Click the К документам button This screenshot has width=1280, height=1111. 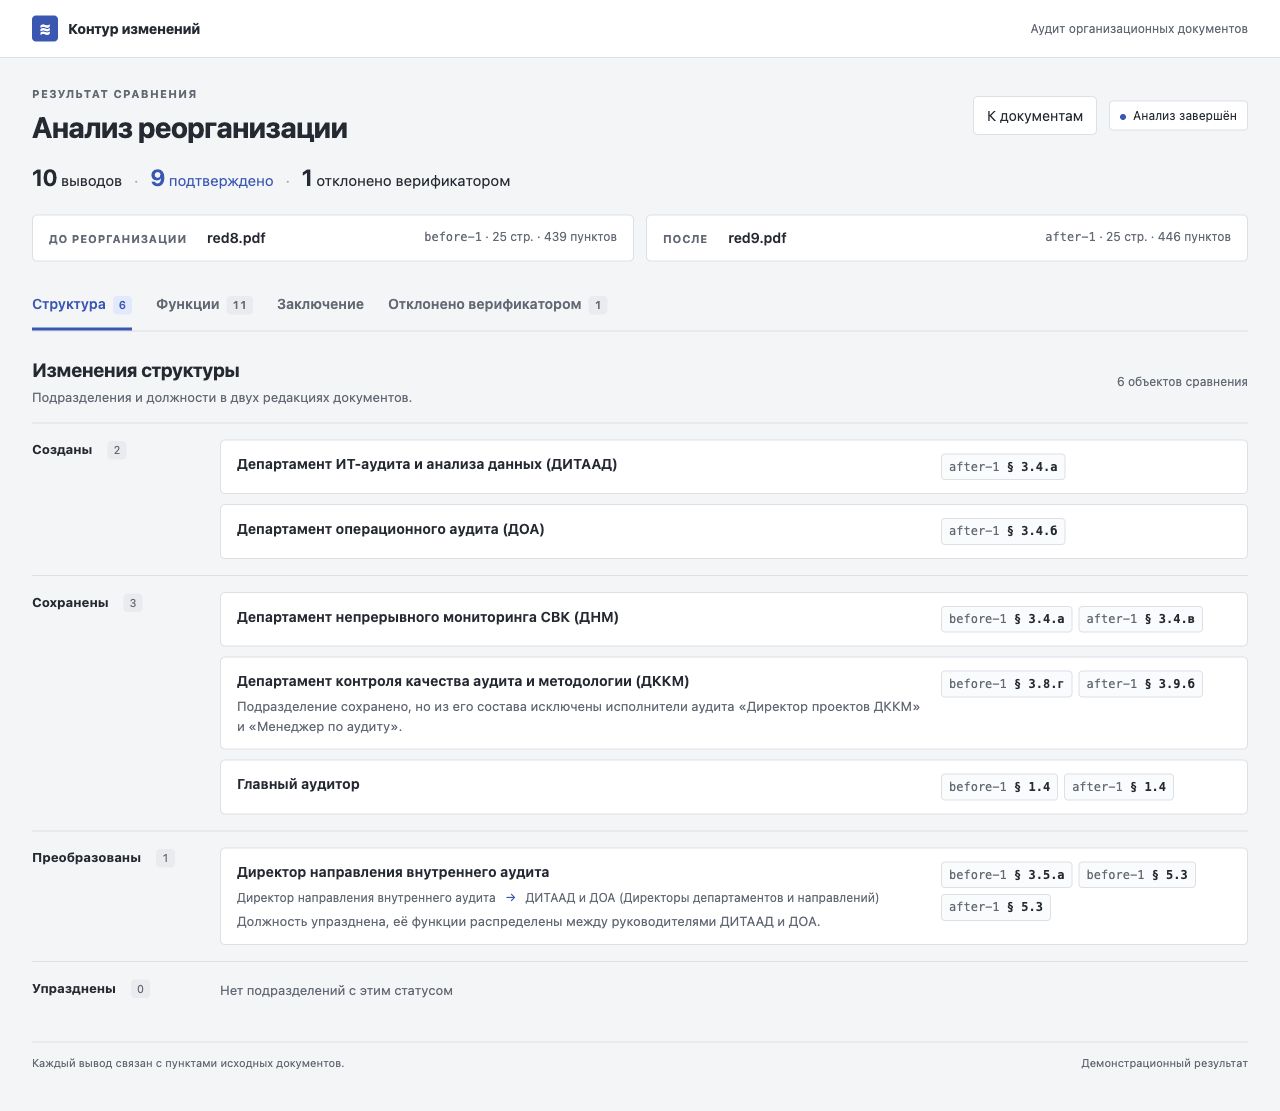pos(1035,116)
